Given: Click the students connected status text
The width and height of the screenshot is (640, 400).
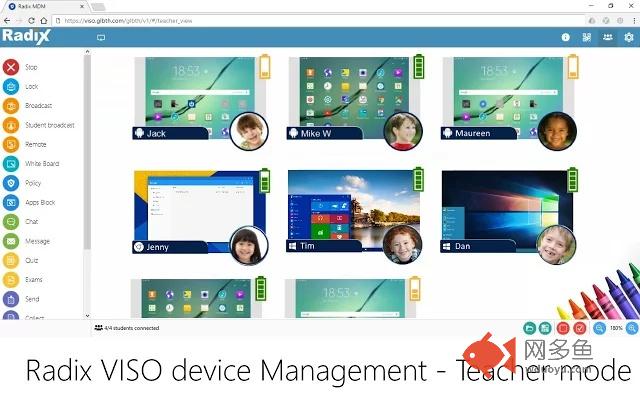Looking at the screenshot, I should 131,328.
